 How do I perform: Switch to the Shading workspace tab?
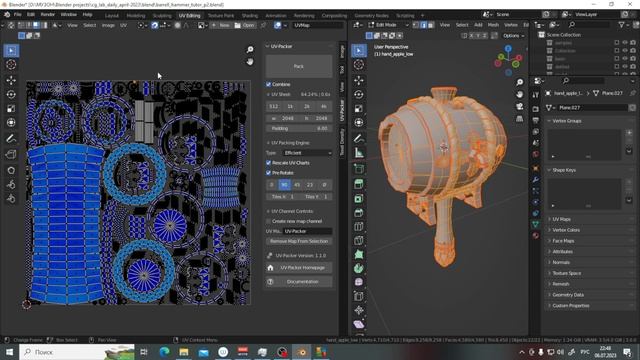[x=250, y=16]
